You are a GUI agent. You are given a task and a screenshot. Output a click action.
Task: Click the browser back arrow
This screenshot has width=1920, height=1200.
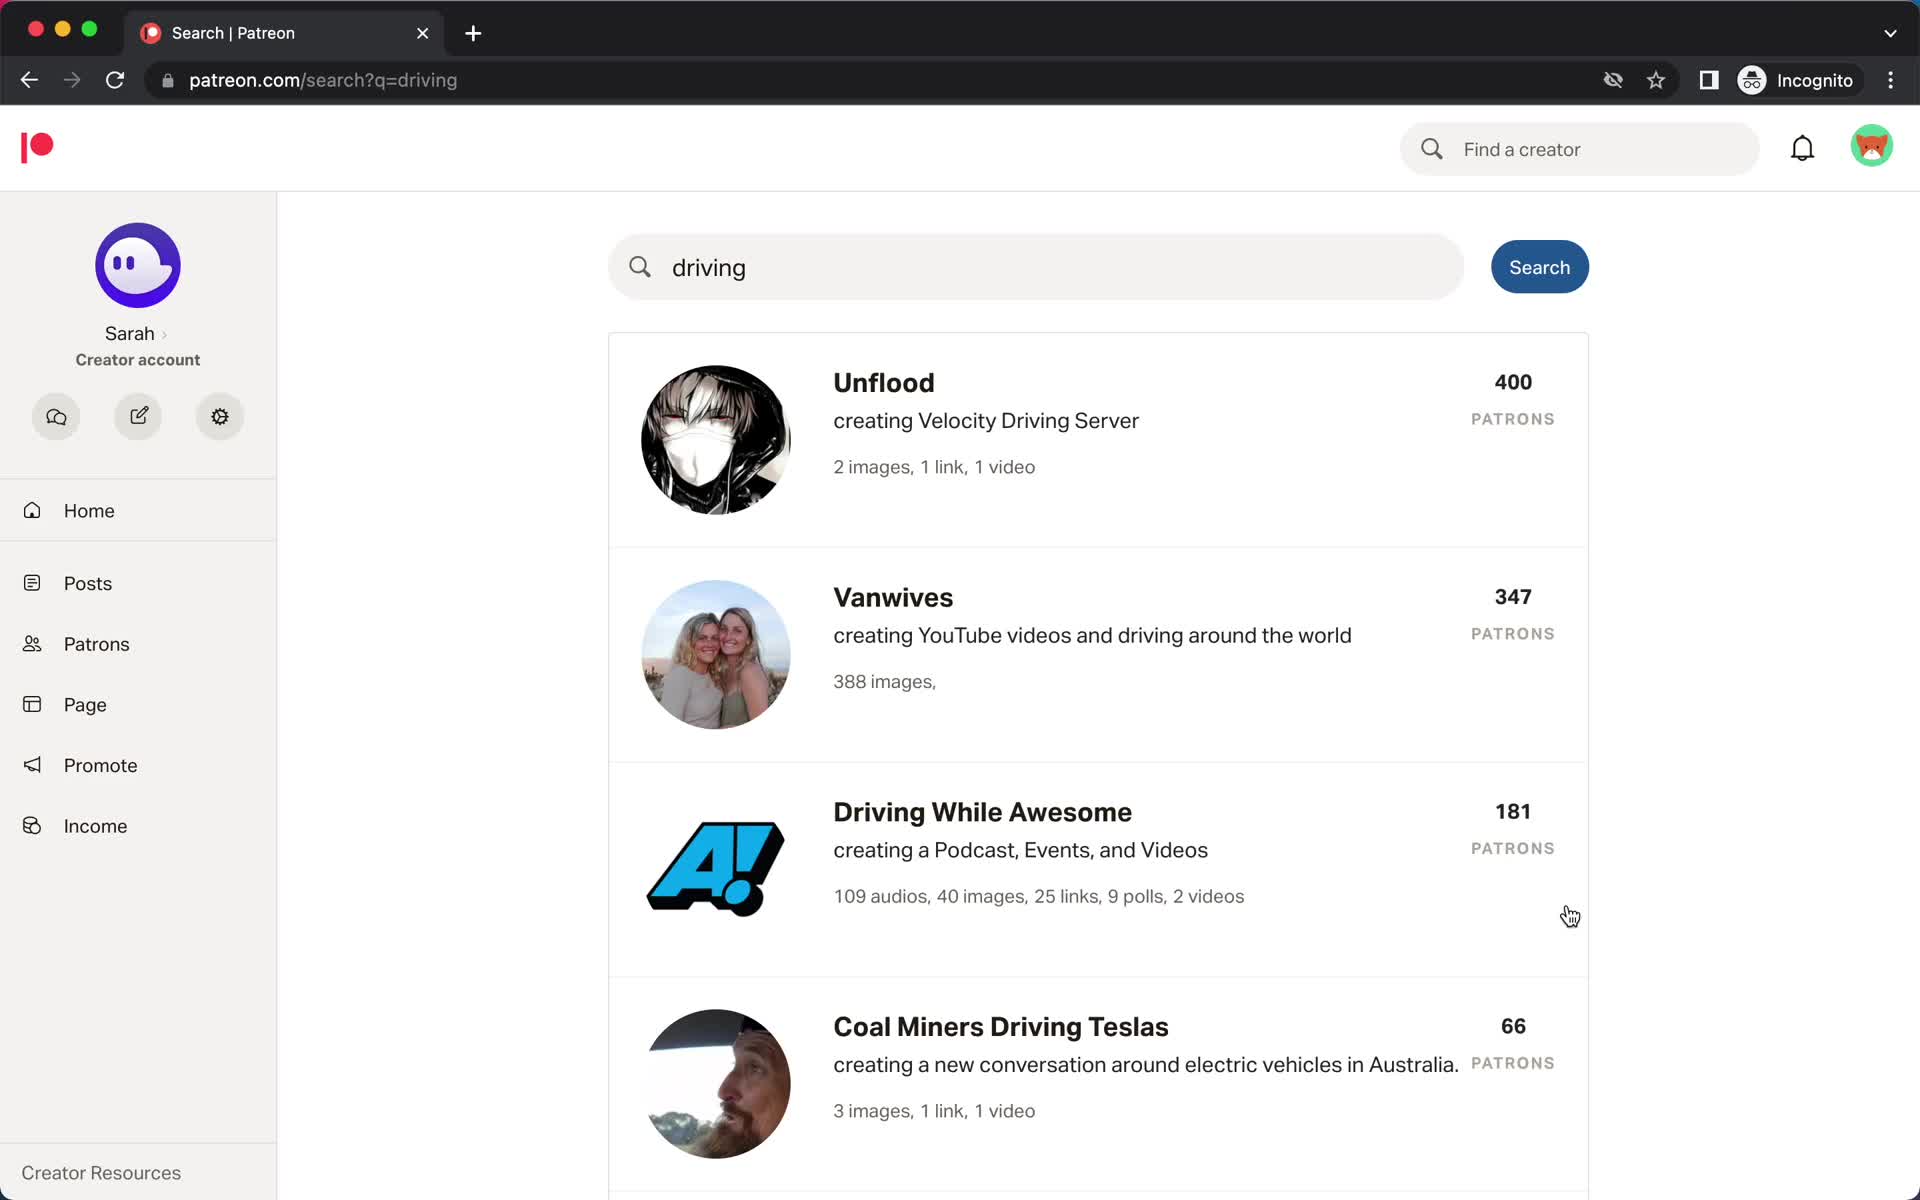pos(29,80)
